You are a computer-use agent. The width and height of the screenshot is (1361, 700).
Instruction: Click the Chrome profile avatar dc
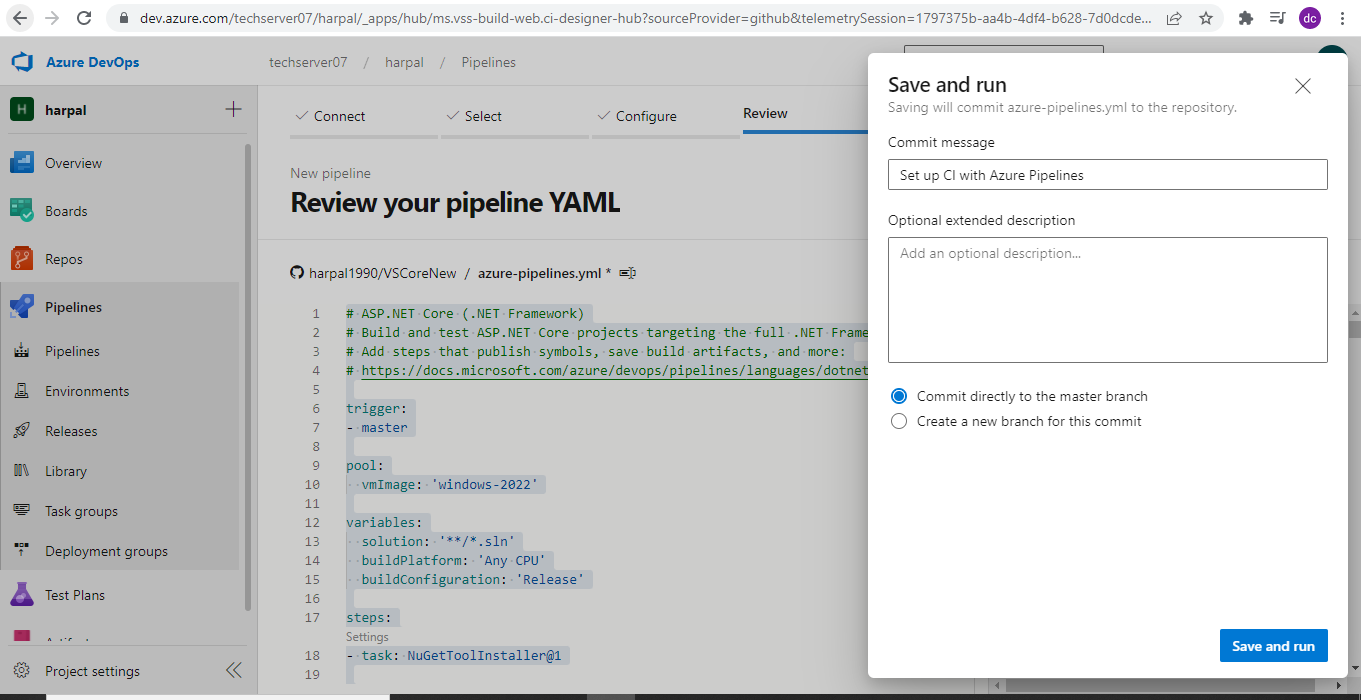(1310, 18)
